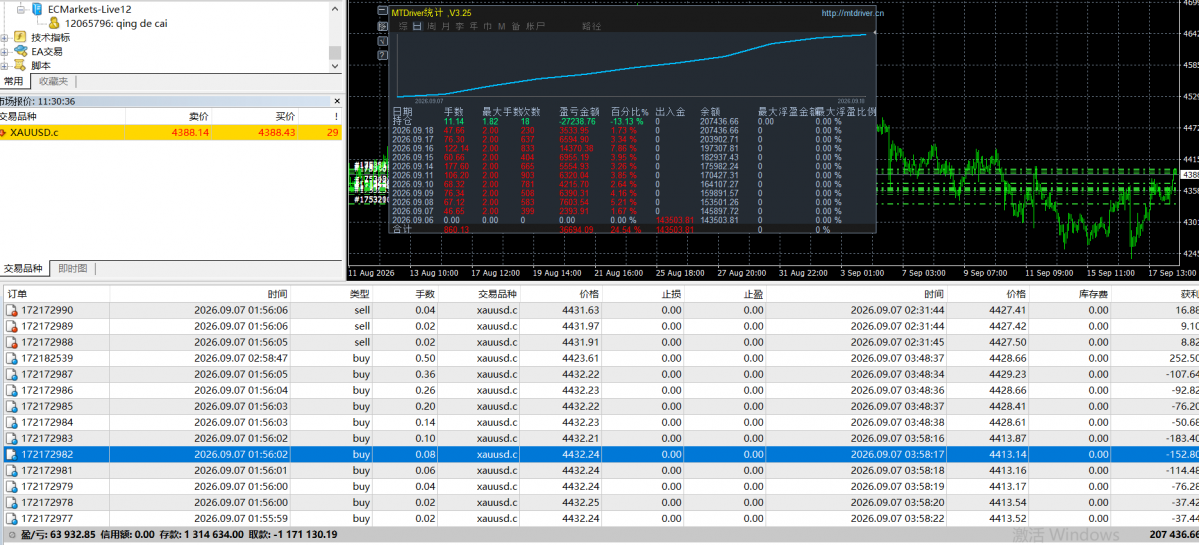Image resolution: width=1199 pixels, height=545 pixels.
Task: Click the 4388 current price label on chart
Action: tap(1190, 175)
